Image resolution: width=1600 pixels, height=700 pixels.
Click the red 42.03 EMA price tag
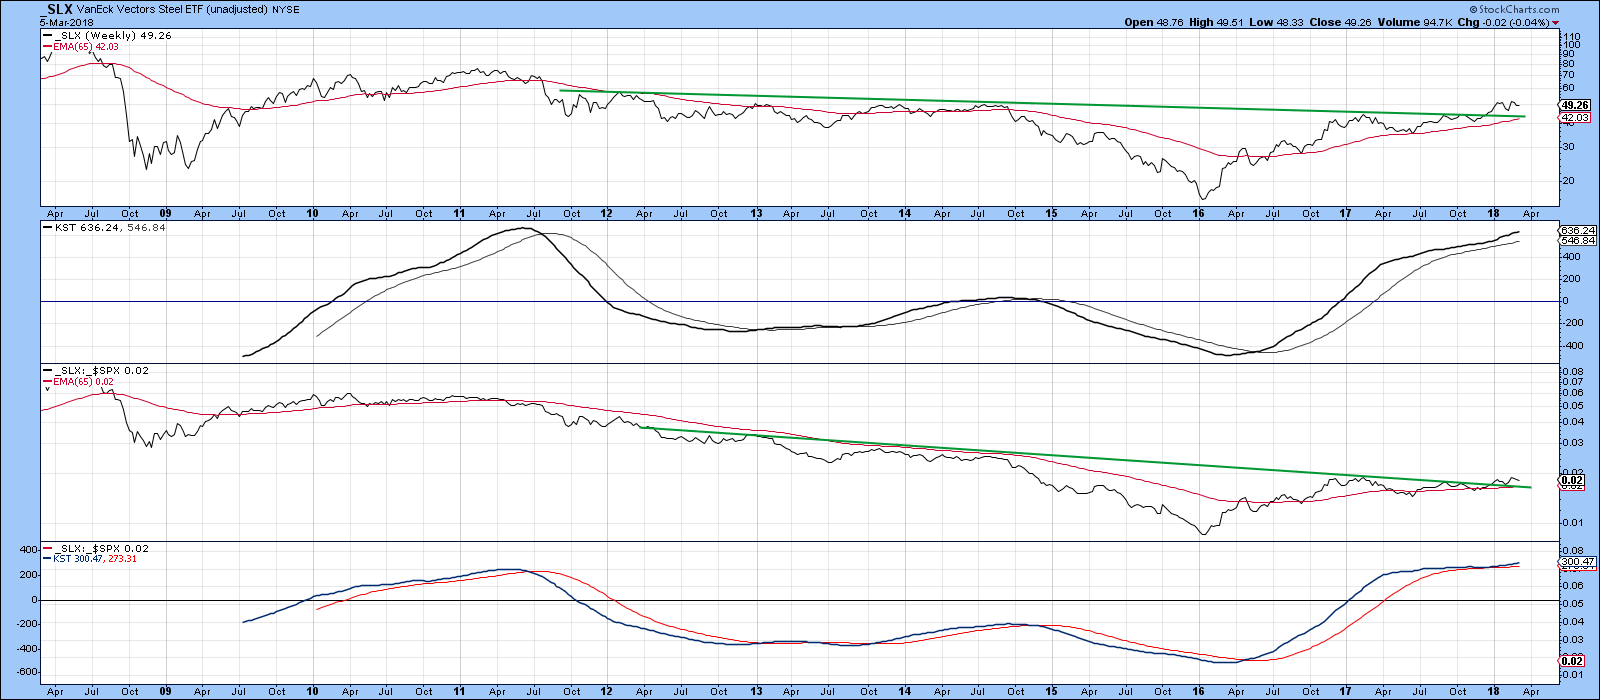(x=1573, y=117)
